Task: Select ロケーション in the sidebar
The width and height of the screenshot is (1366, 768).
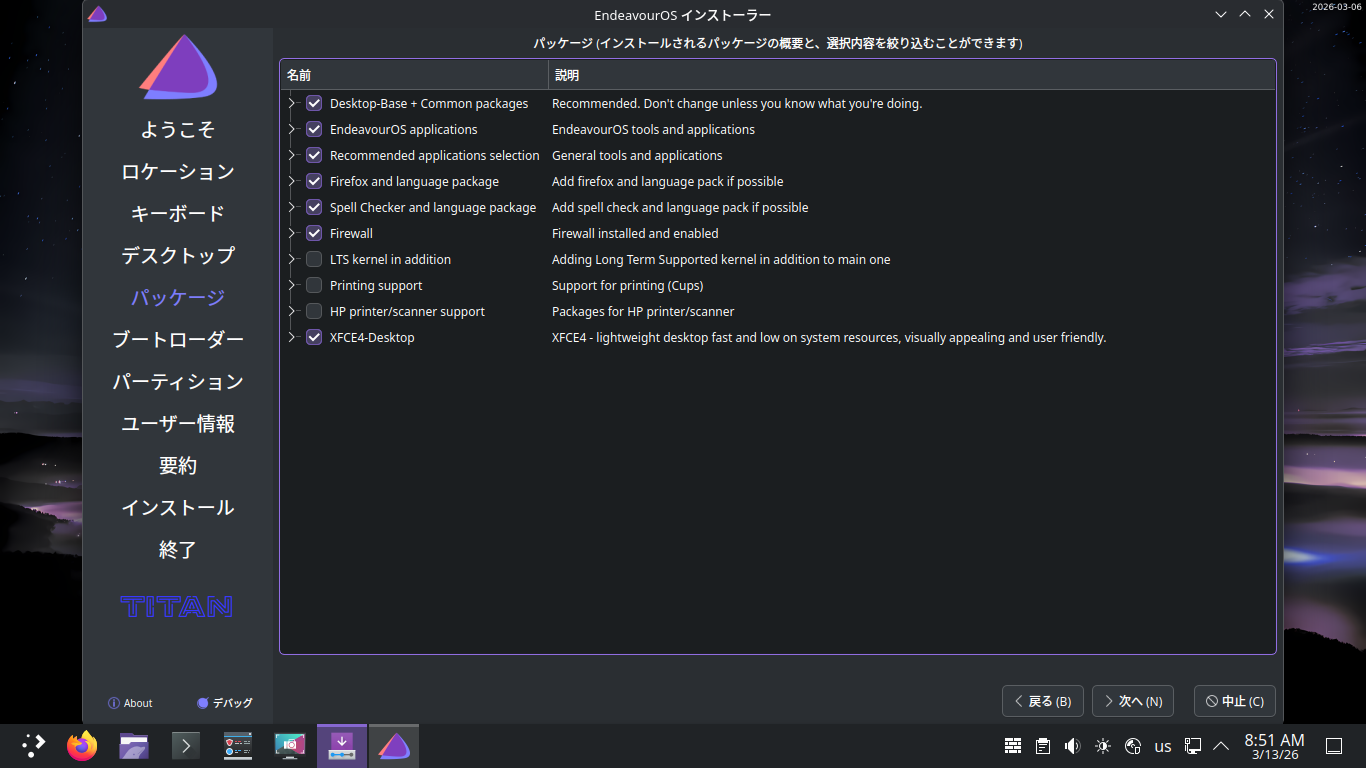Action: pos(178,172)
